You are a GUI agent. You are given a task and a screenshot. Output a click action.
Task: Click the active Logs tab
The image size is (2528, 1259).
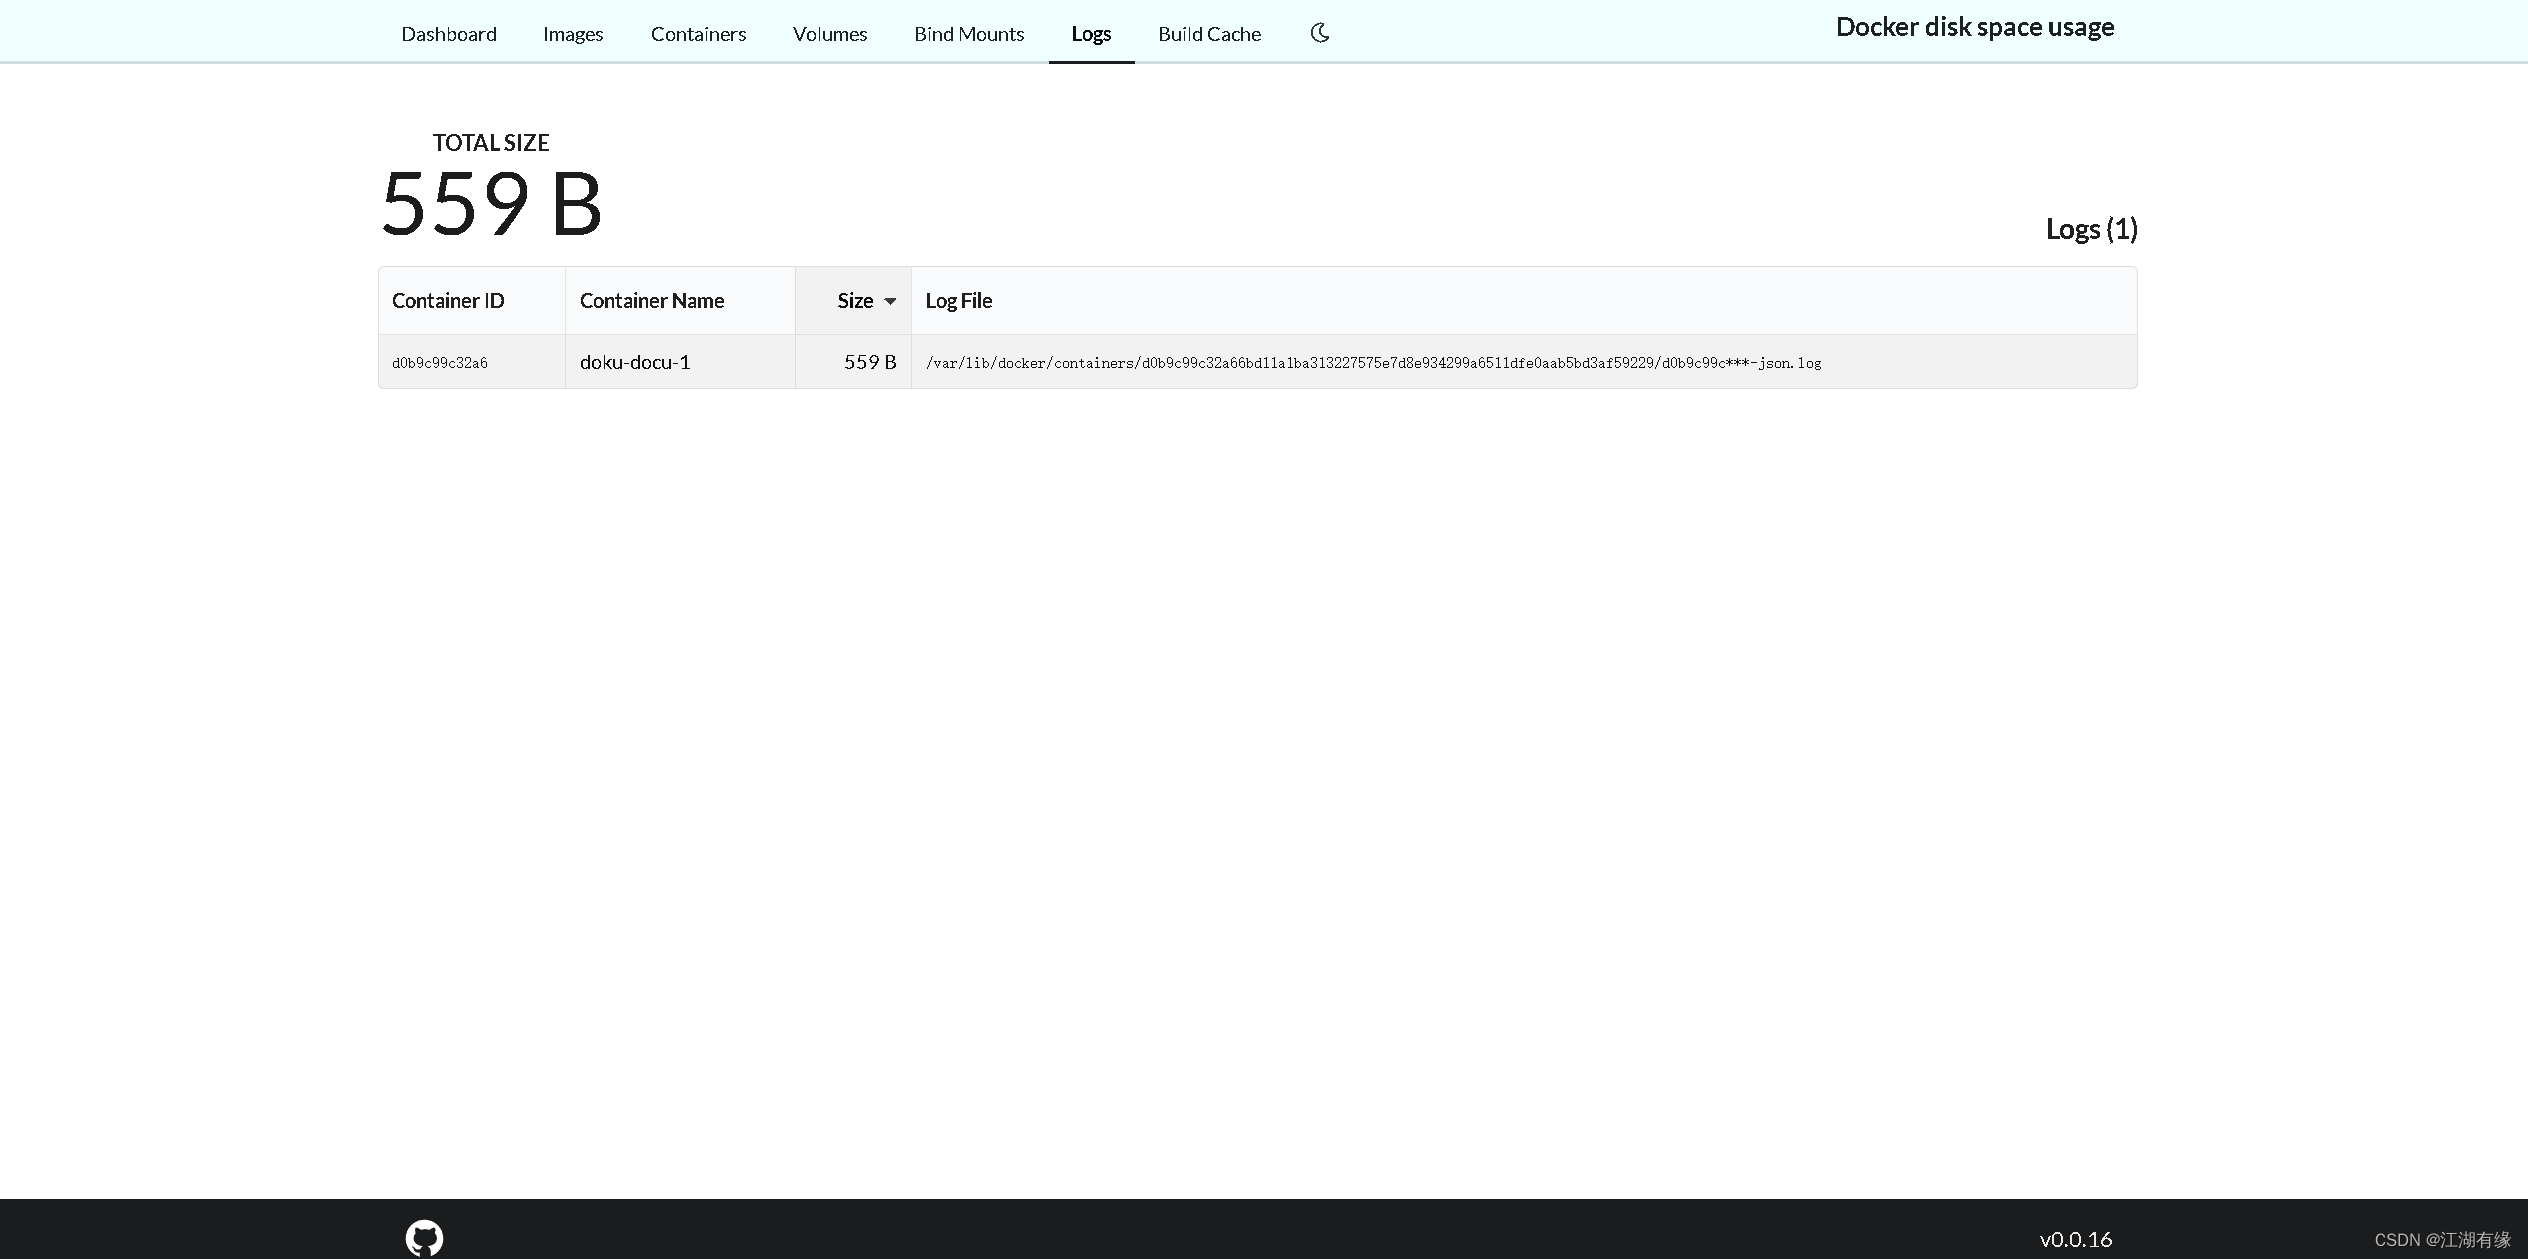point(1091,34)
